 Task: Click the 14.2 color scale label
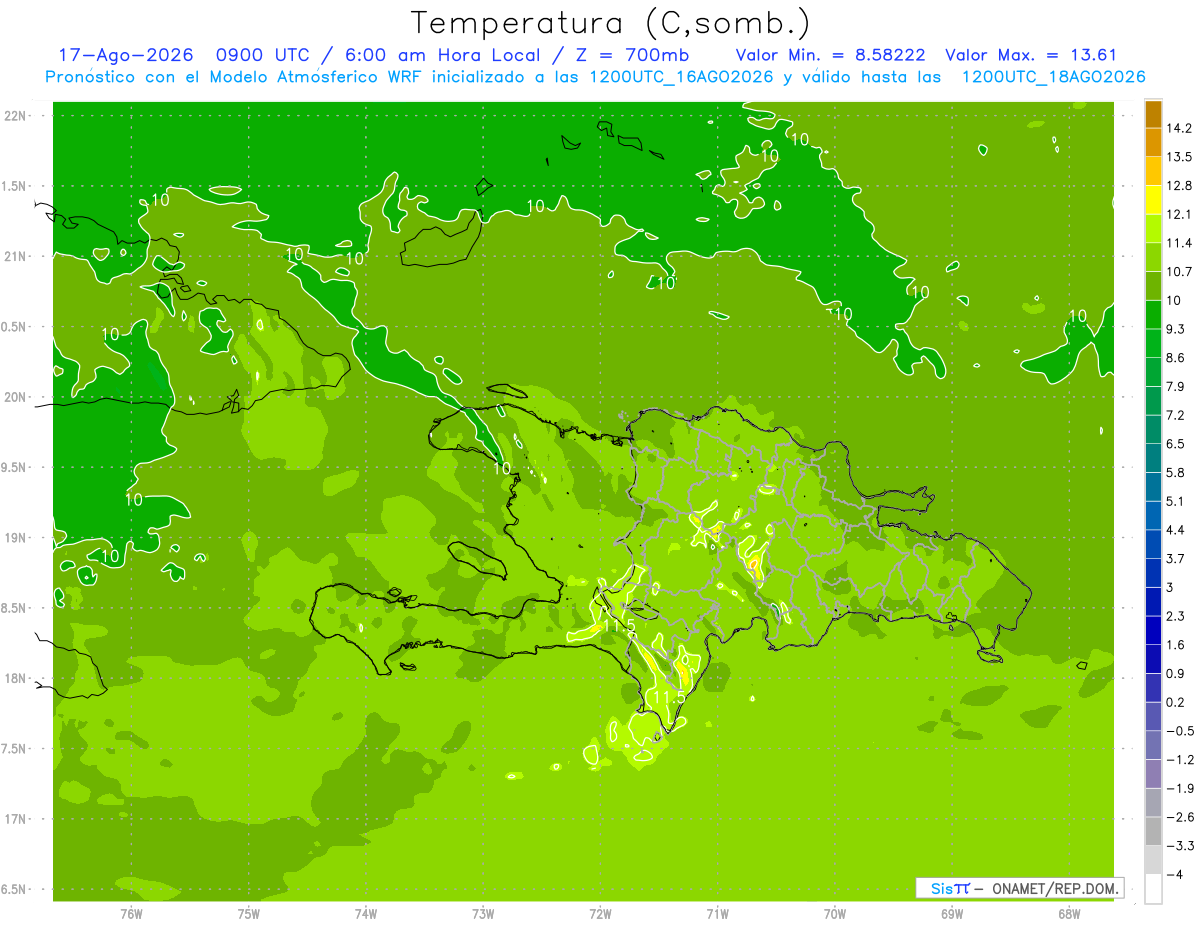(1179, 128)
